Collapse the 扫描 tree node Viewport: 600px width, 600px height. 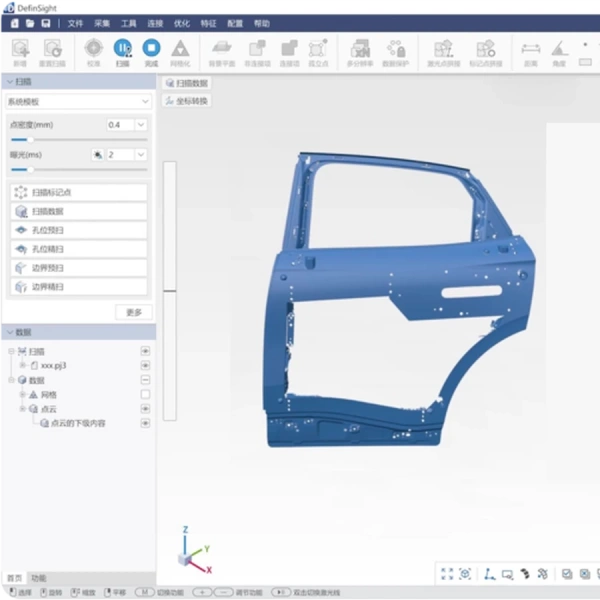click(11, 351)
